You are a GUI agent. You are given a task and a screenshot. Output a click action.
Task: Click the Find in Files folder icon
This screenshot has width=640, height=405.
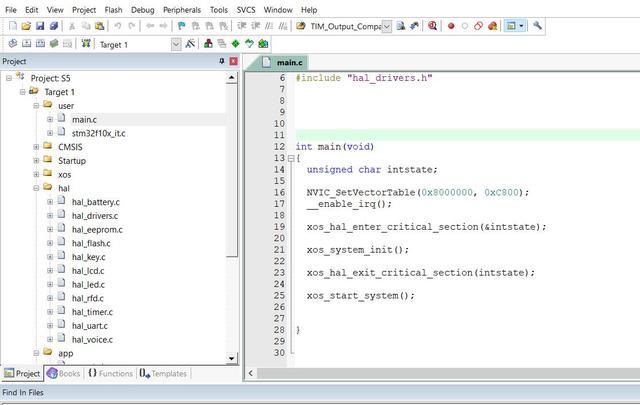pos(301,26)
